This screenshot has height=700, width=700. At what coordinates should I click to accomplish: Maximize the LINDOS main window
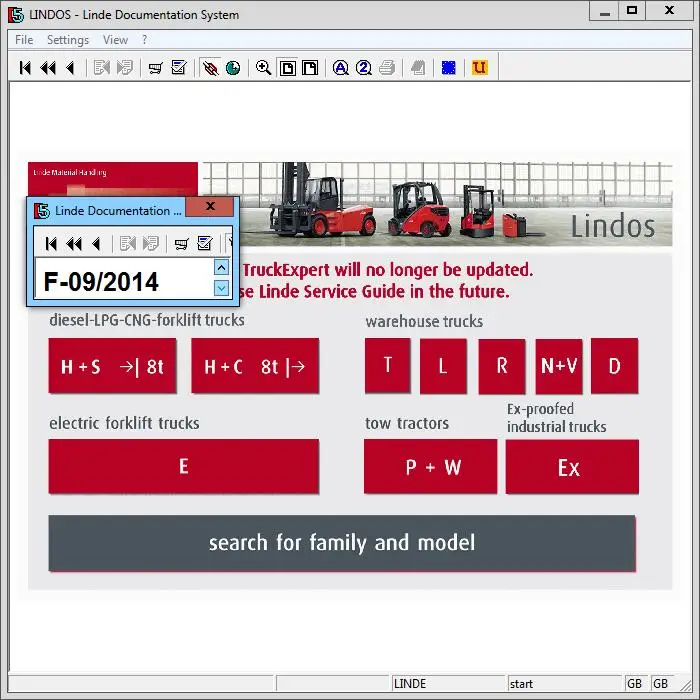pyautogui.click(x=632, y=11)
